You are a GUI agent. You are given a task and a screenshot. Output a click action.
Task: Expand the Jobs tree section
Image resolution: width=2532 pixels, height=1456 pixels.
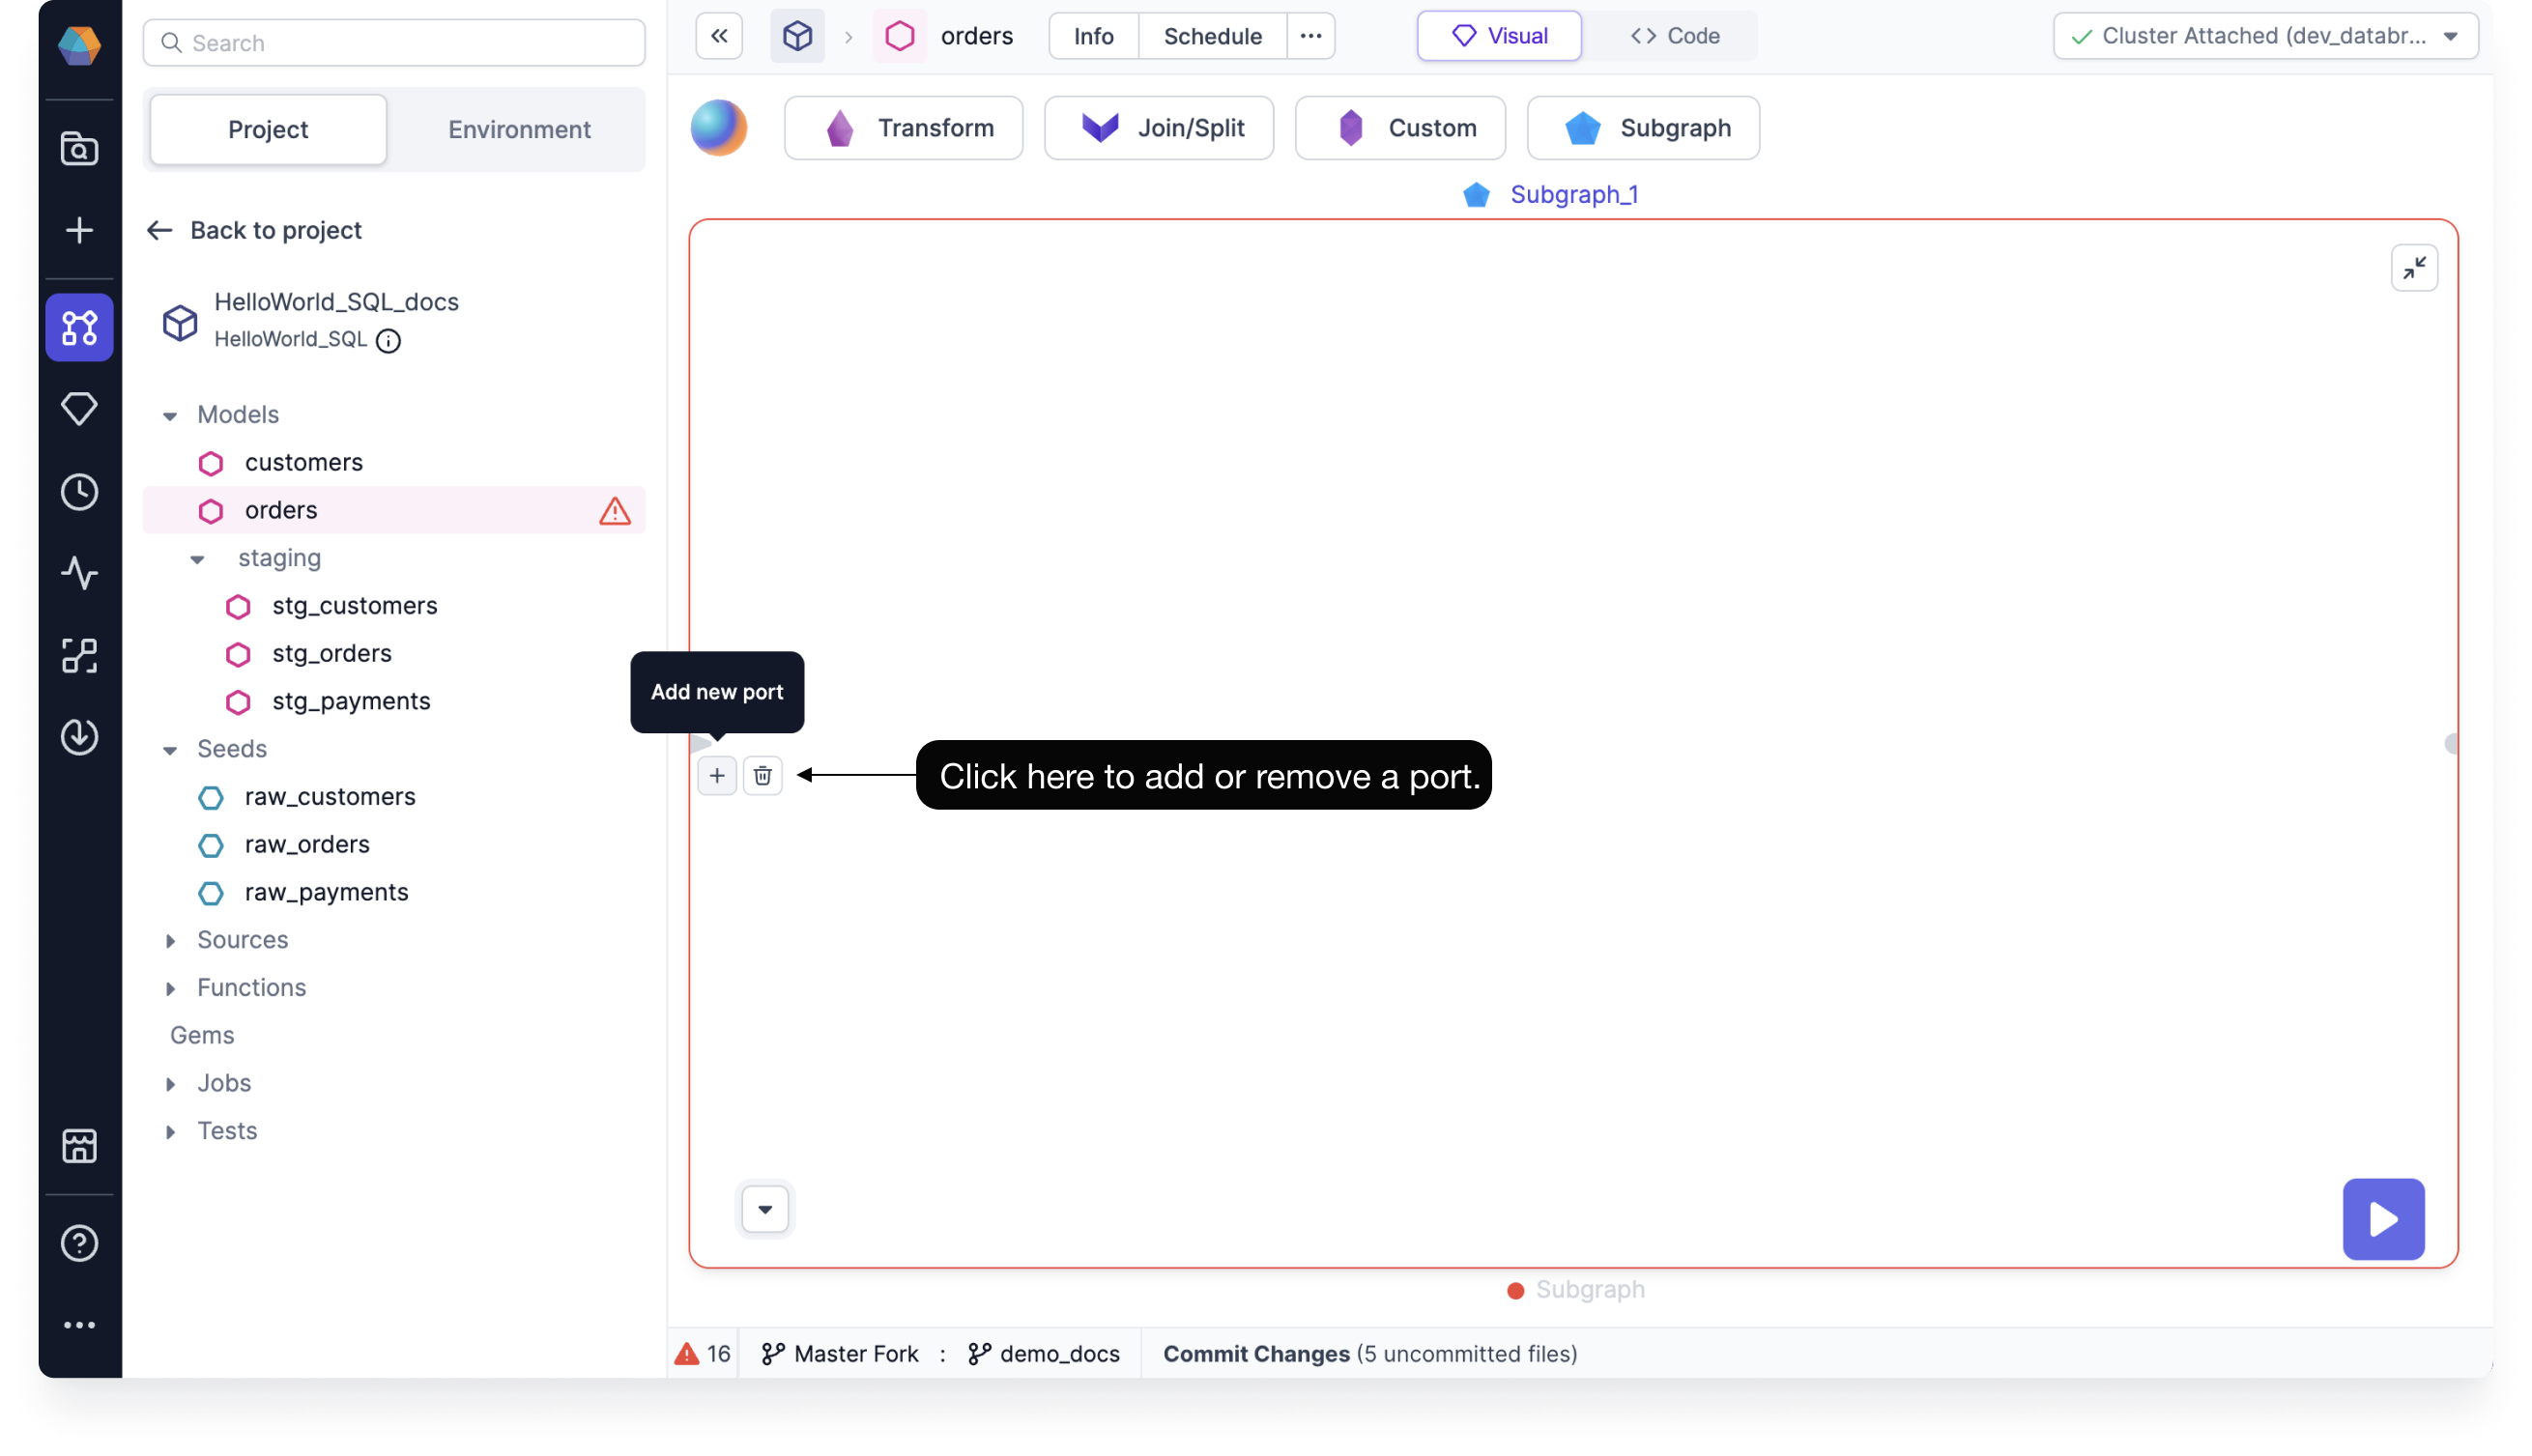point(170,1084)
